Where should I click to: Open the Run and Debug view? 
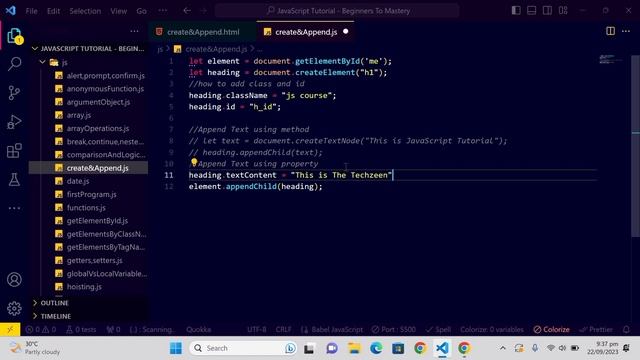pyautogui.click(x=14, y=122)
